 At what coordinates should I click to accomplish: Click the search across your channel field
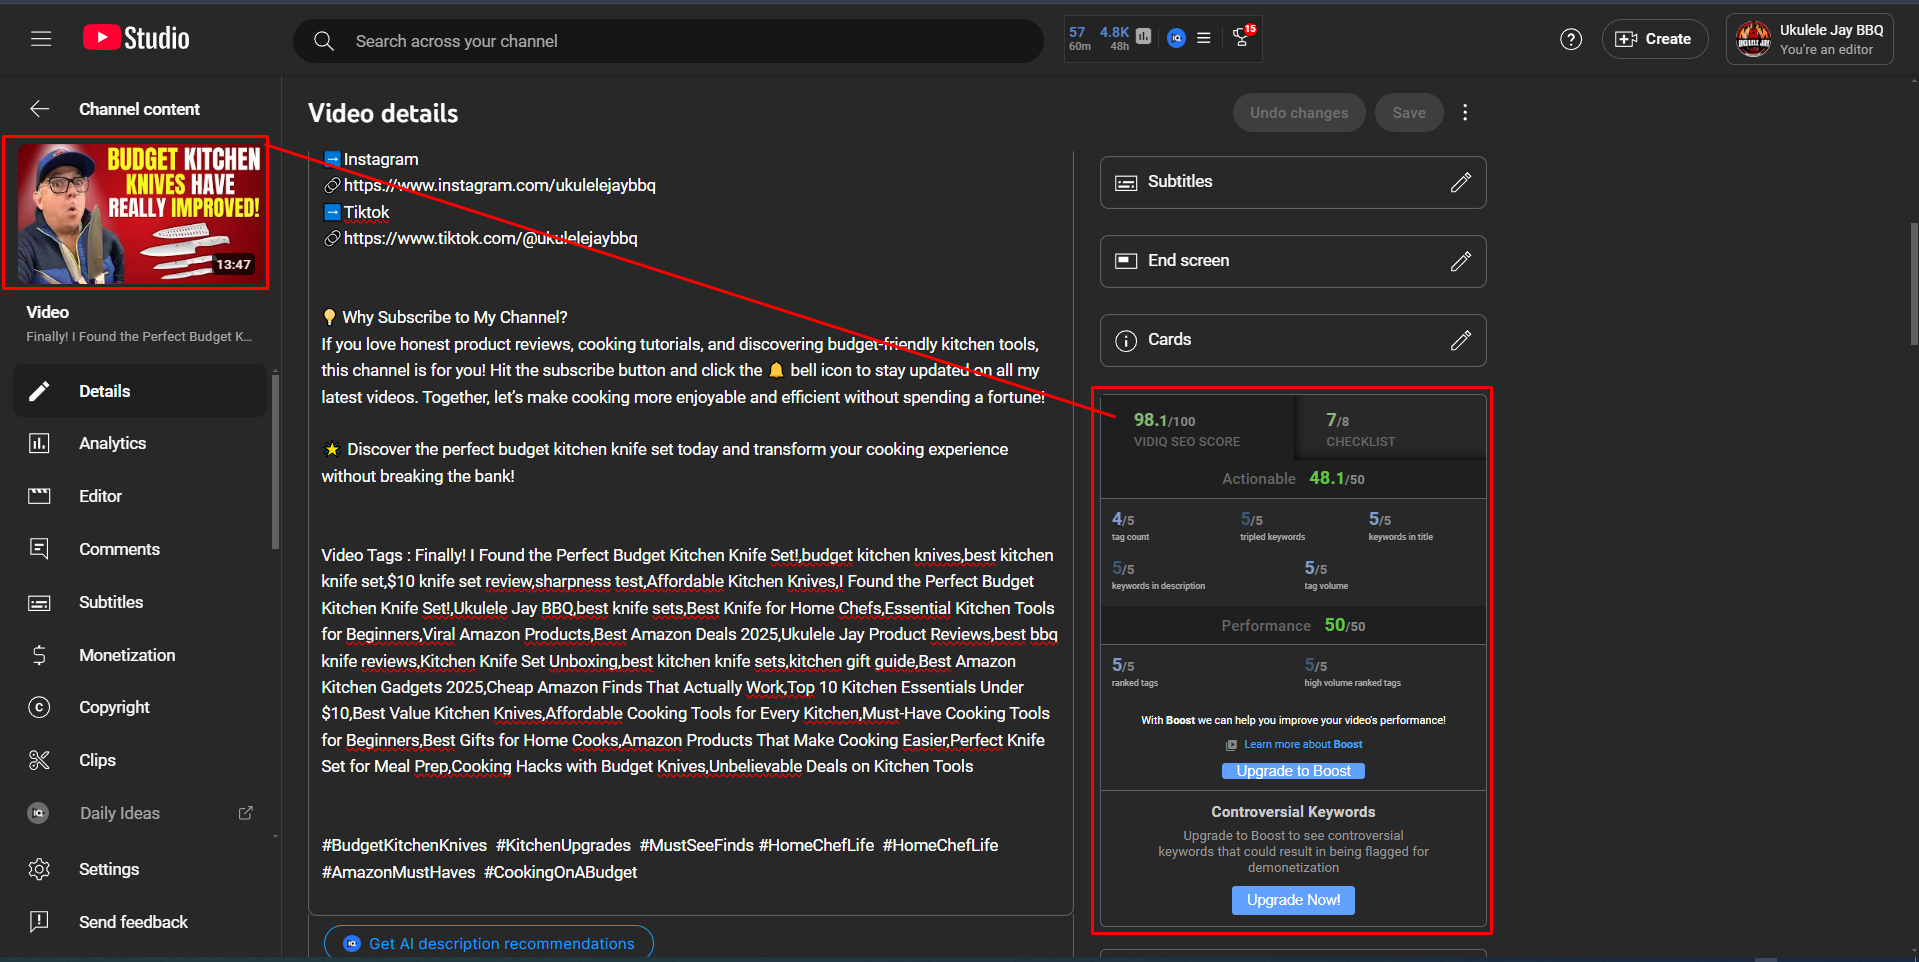668,41
